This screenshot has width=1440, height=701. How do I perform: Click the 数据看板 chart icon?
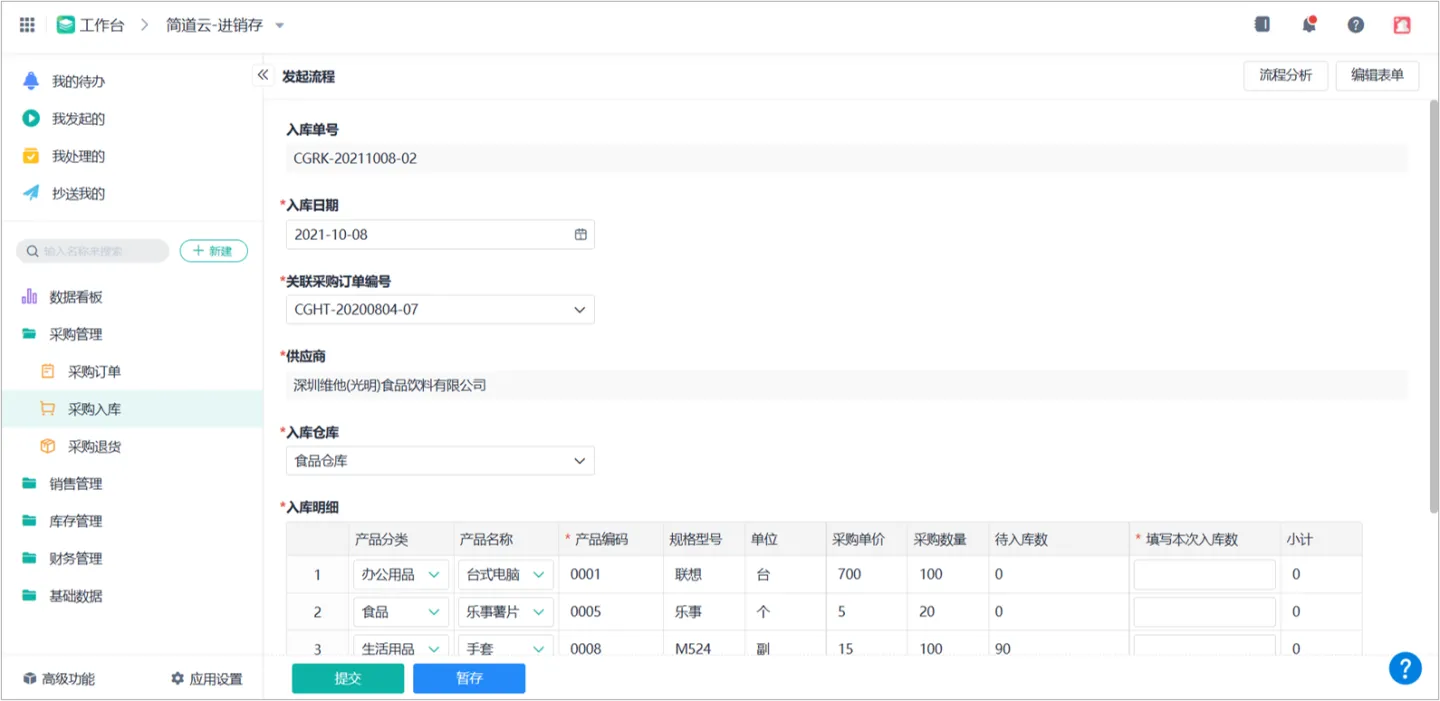[x=29, y=296]
